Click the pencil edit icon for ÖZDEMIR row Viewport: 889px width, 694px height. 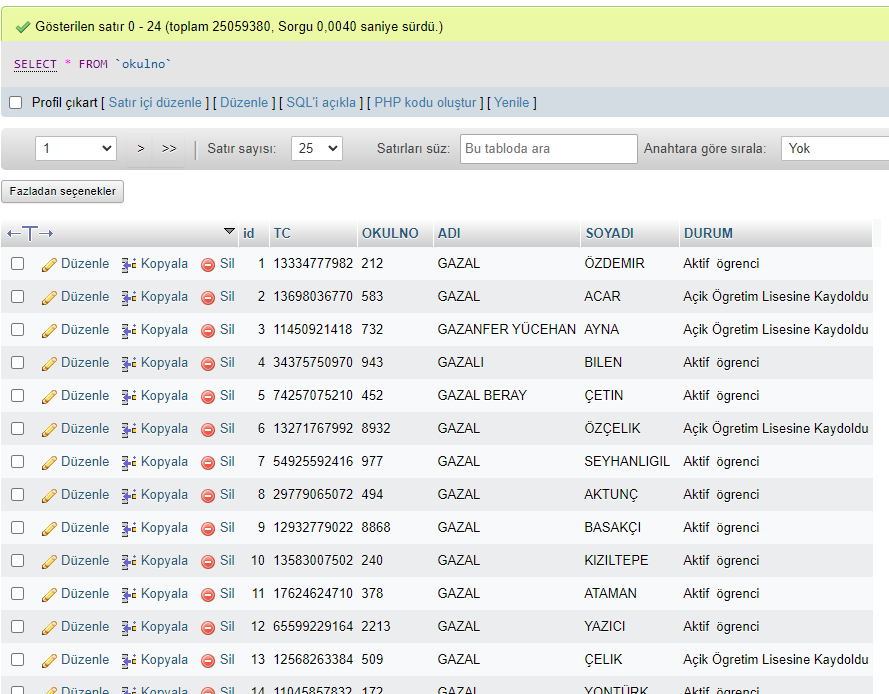click(49, 264)
